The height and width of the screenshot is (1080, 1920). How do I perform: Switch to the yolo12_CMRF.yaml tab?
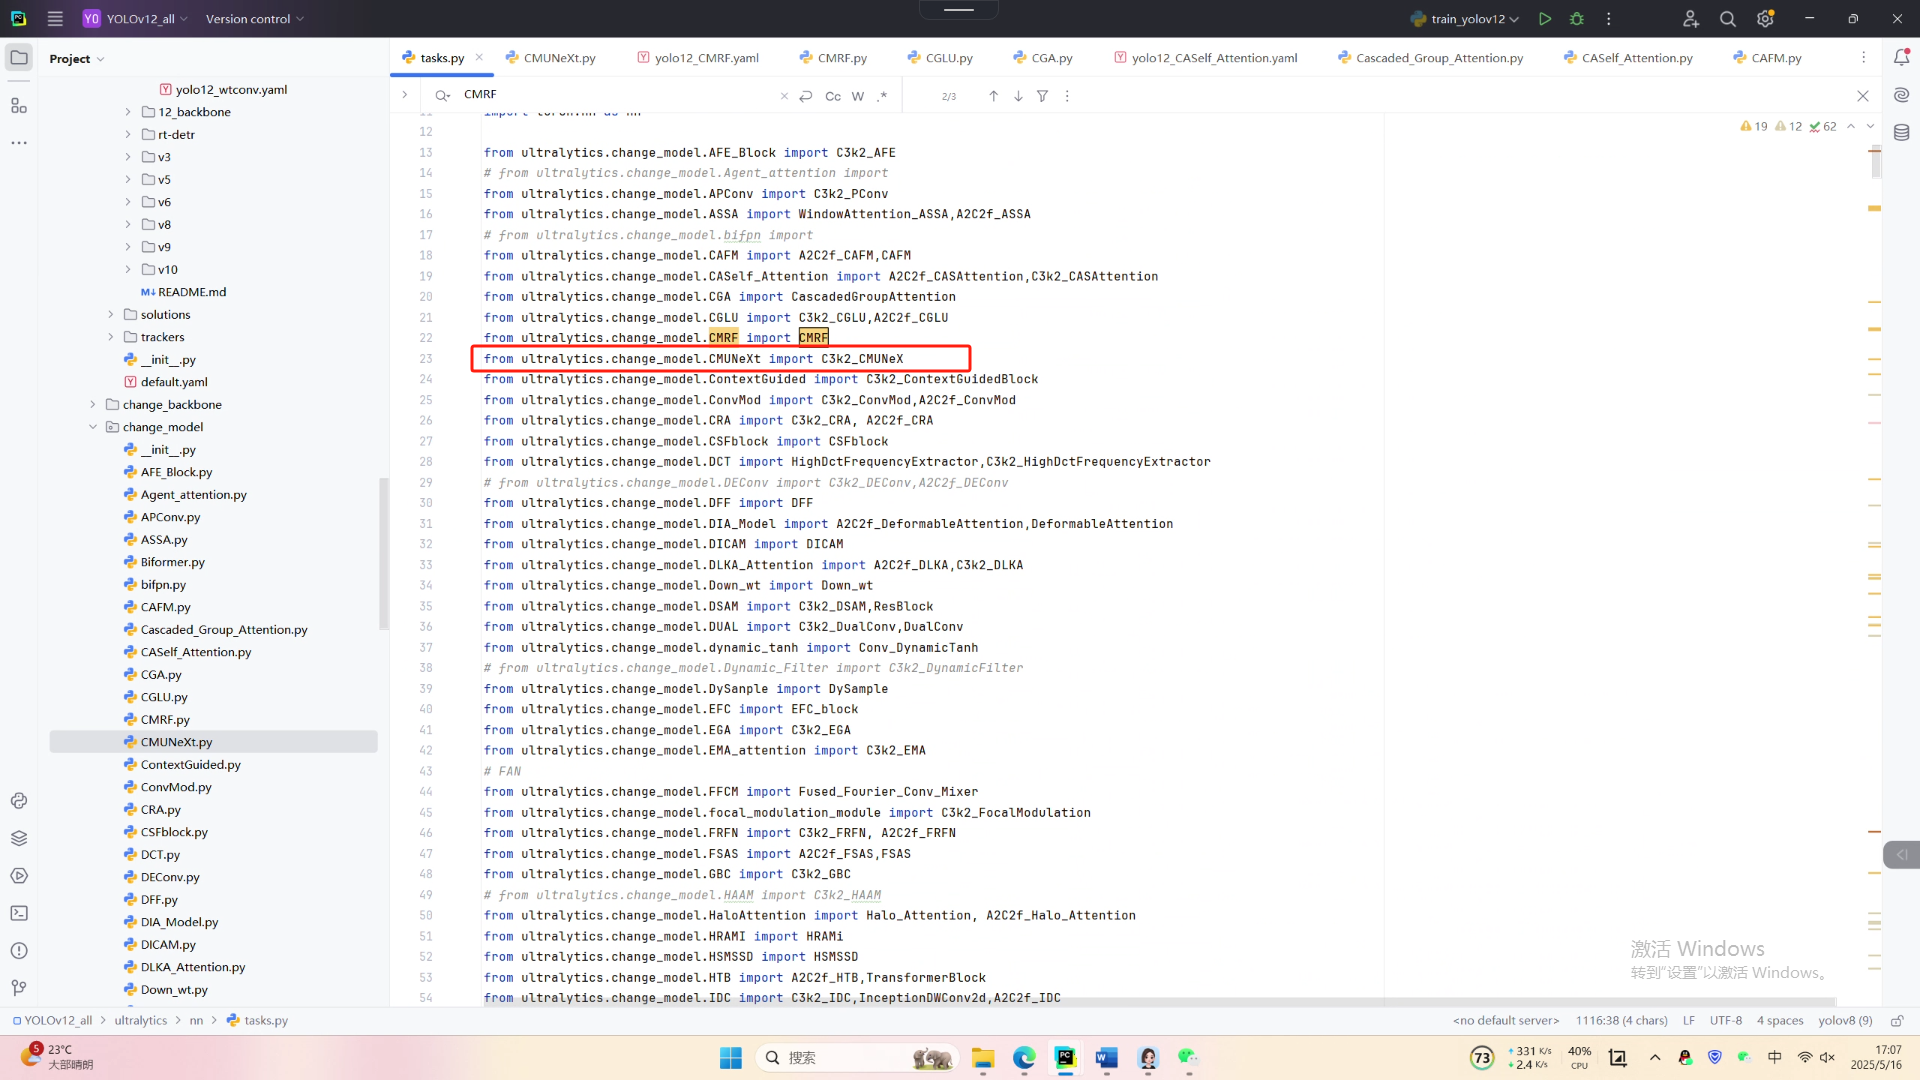706,58
